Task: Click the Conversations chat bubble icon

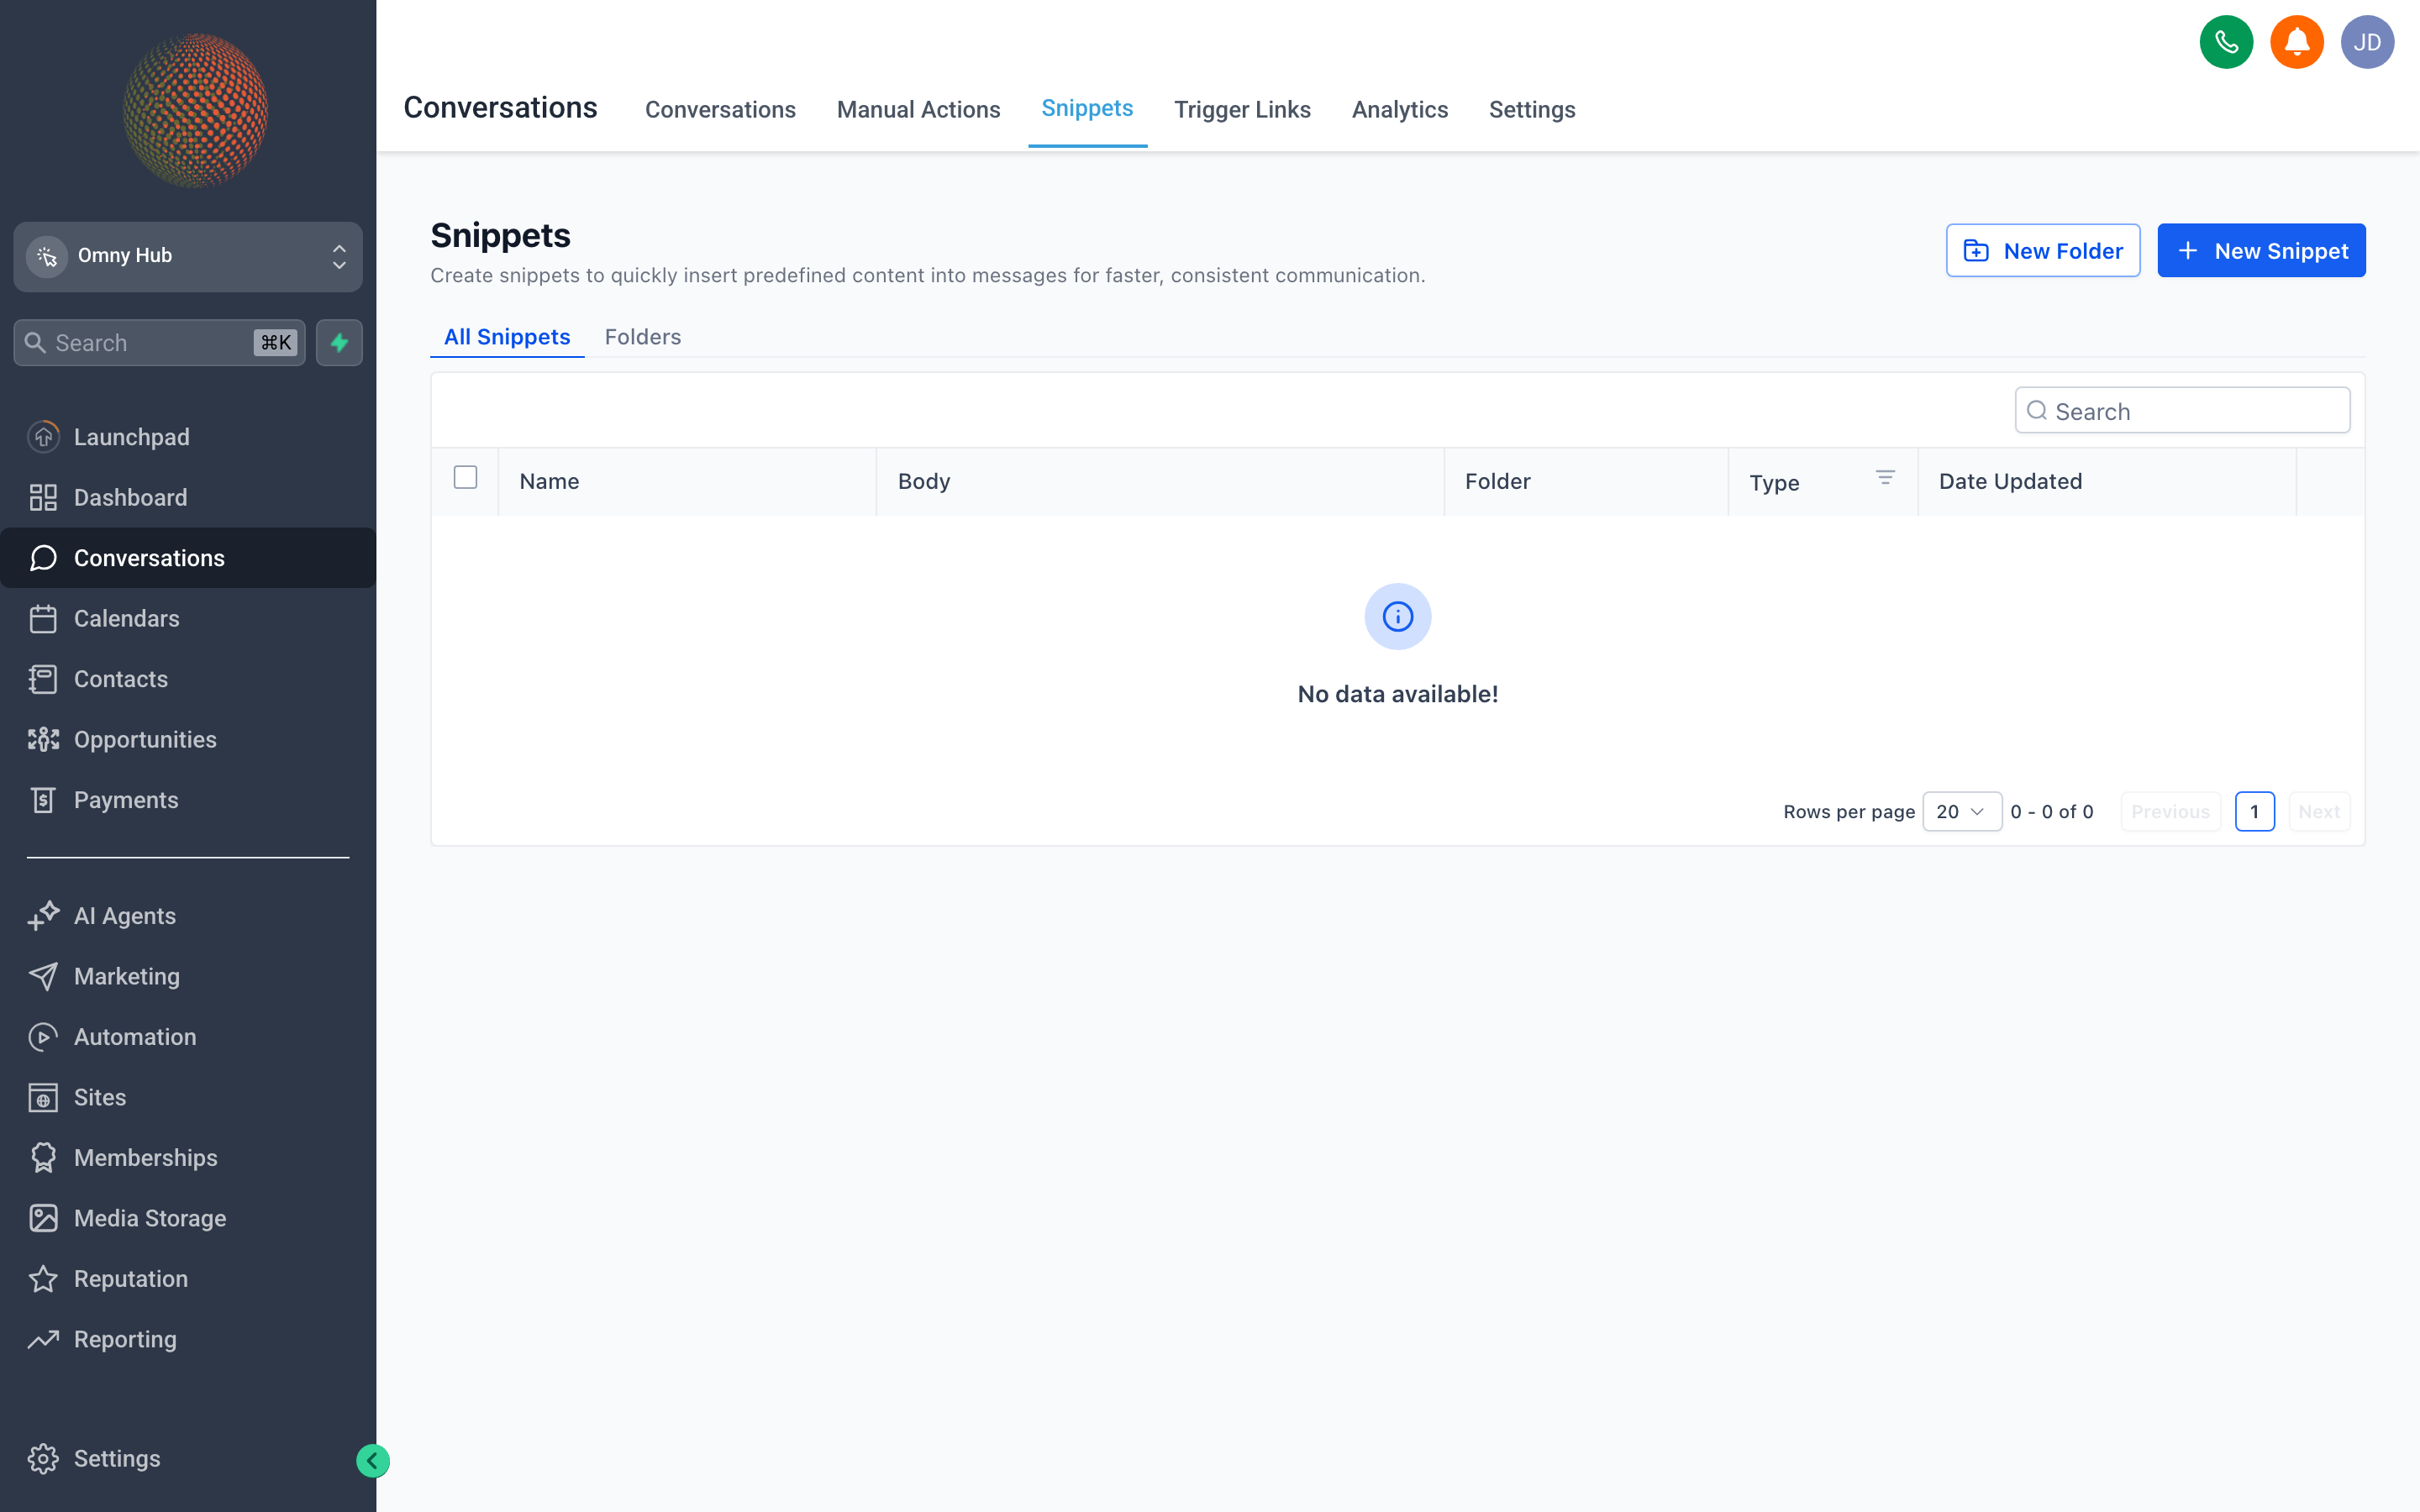Action: [43, 558]
